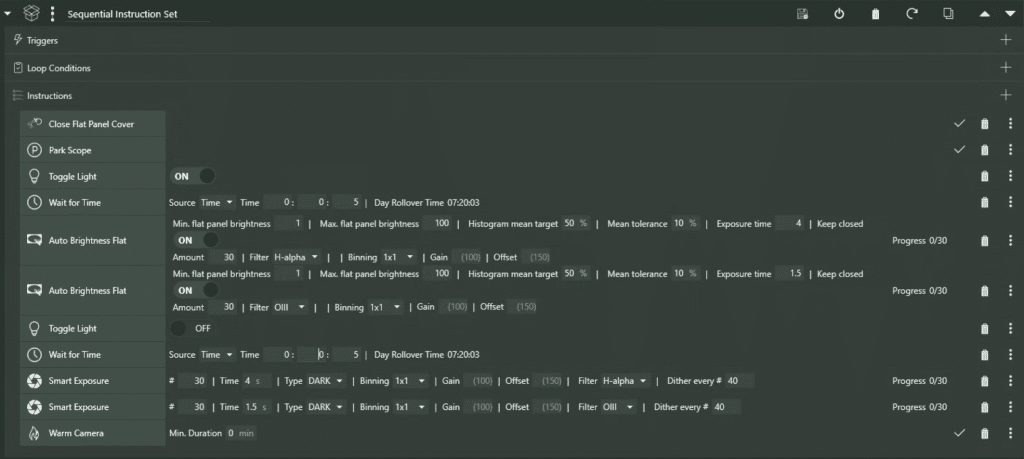
Task: Click the Warm Camera Min. Duration field
Action: [x=231, y=433]
